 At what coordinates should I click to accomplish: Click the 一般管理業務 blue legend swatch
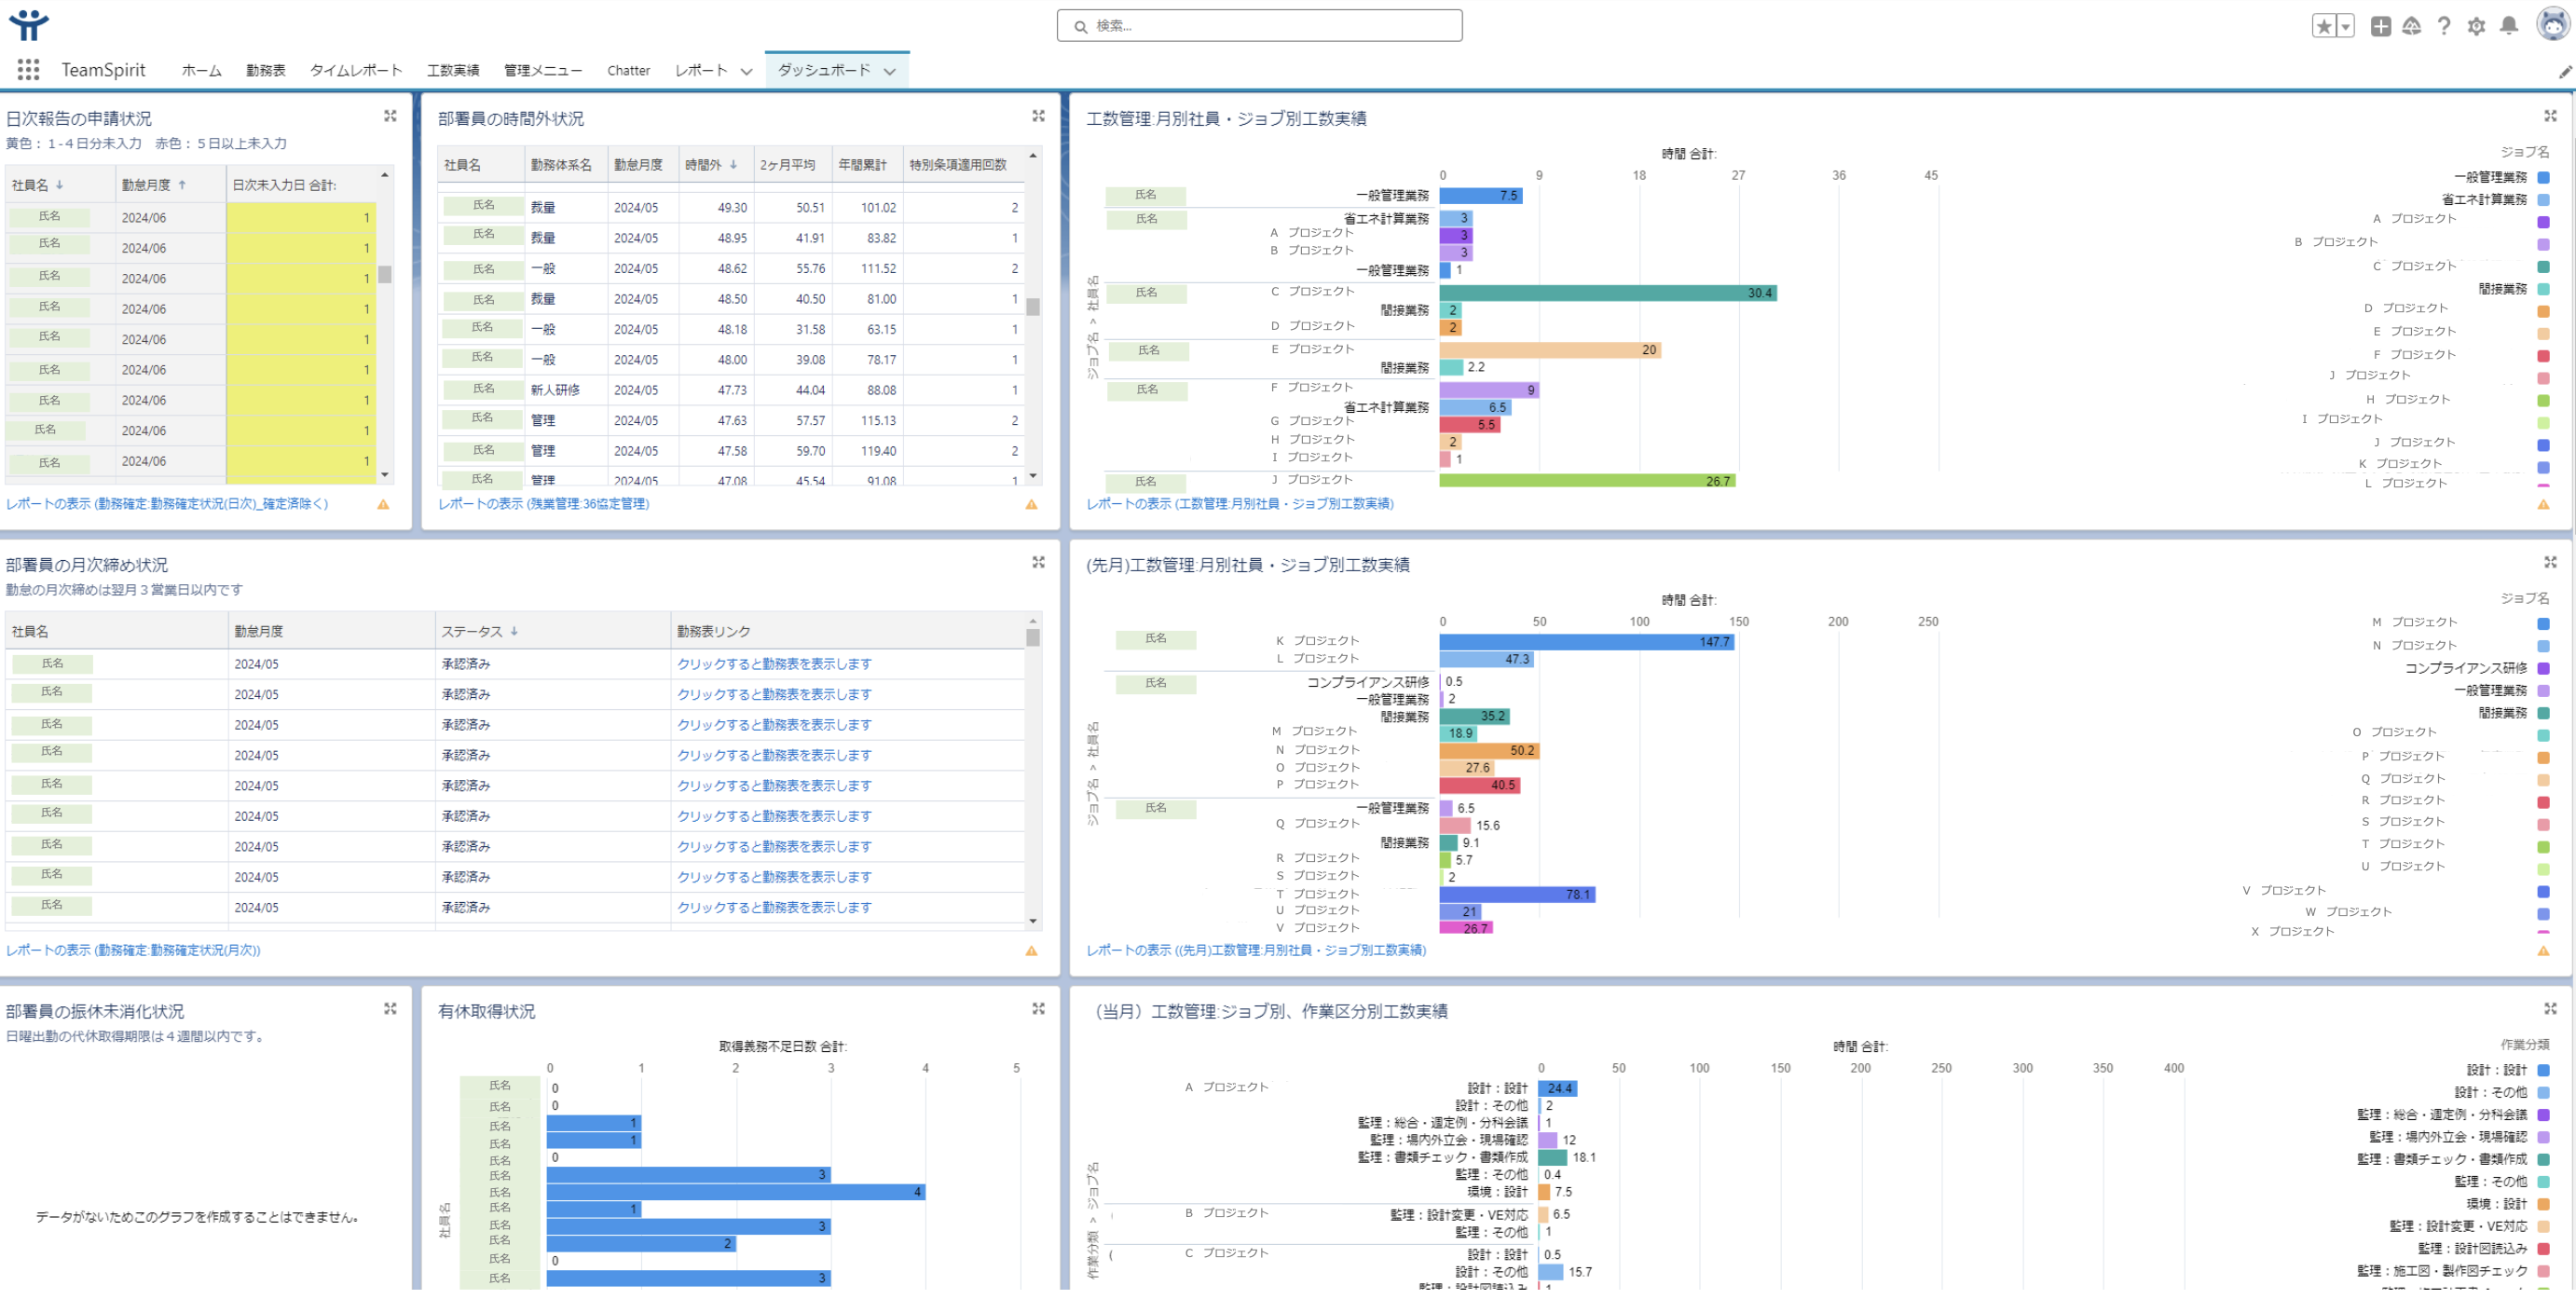point(2543,177)
